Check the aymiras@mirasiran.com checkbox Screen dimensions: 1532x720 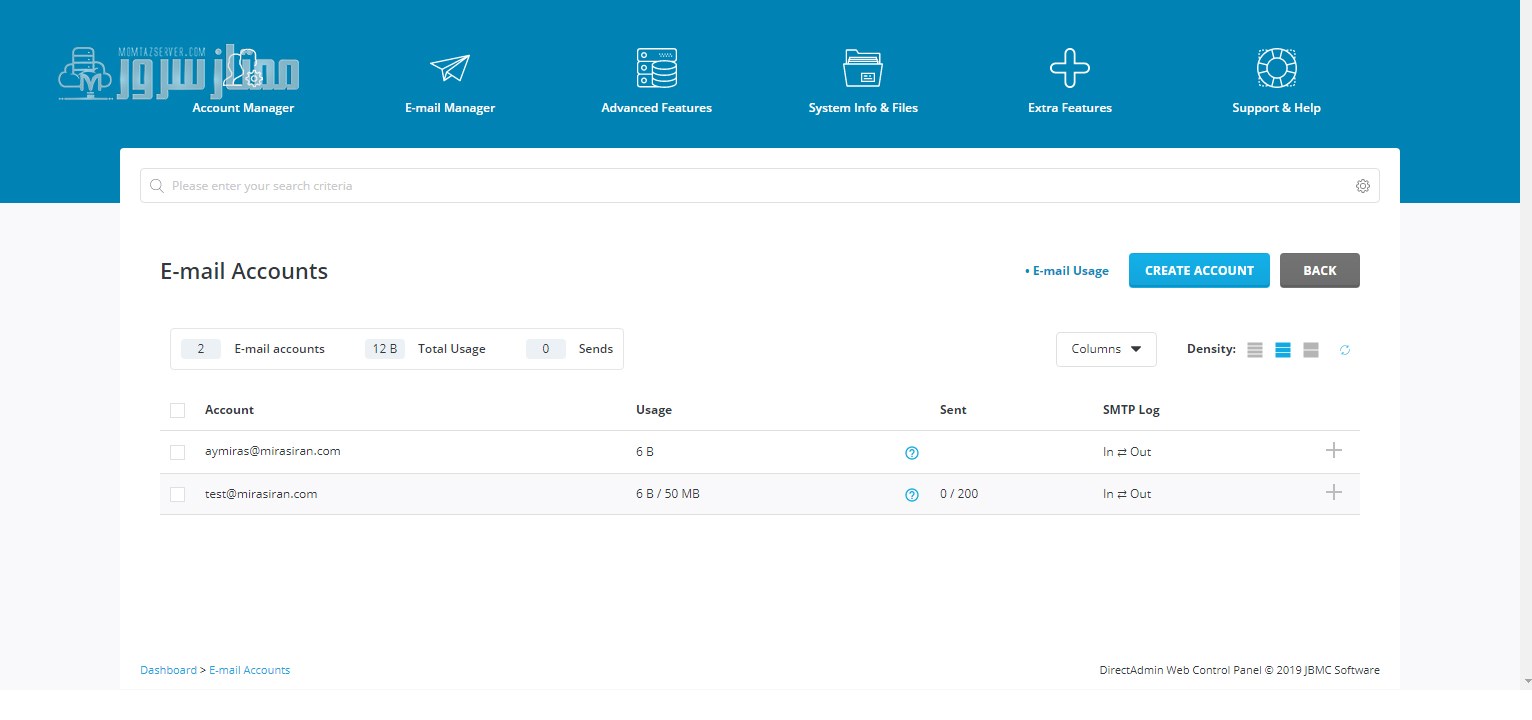tap(178, 452)
